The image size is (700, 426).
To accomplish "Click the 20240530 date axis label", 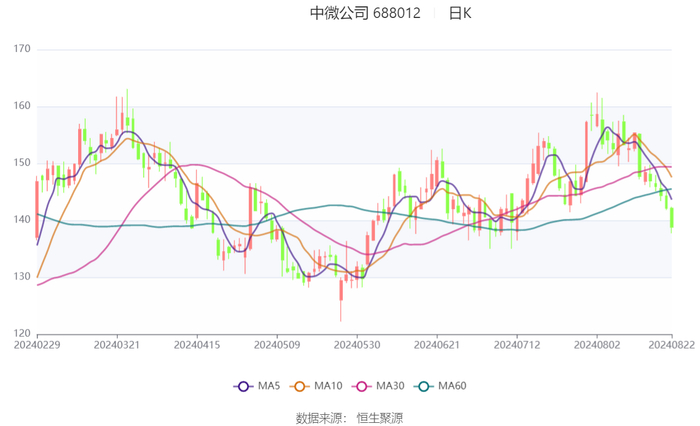I will coord(357,345).
